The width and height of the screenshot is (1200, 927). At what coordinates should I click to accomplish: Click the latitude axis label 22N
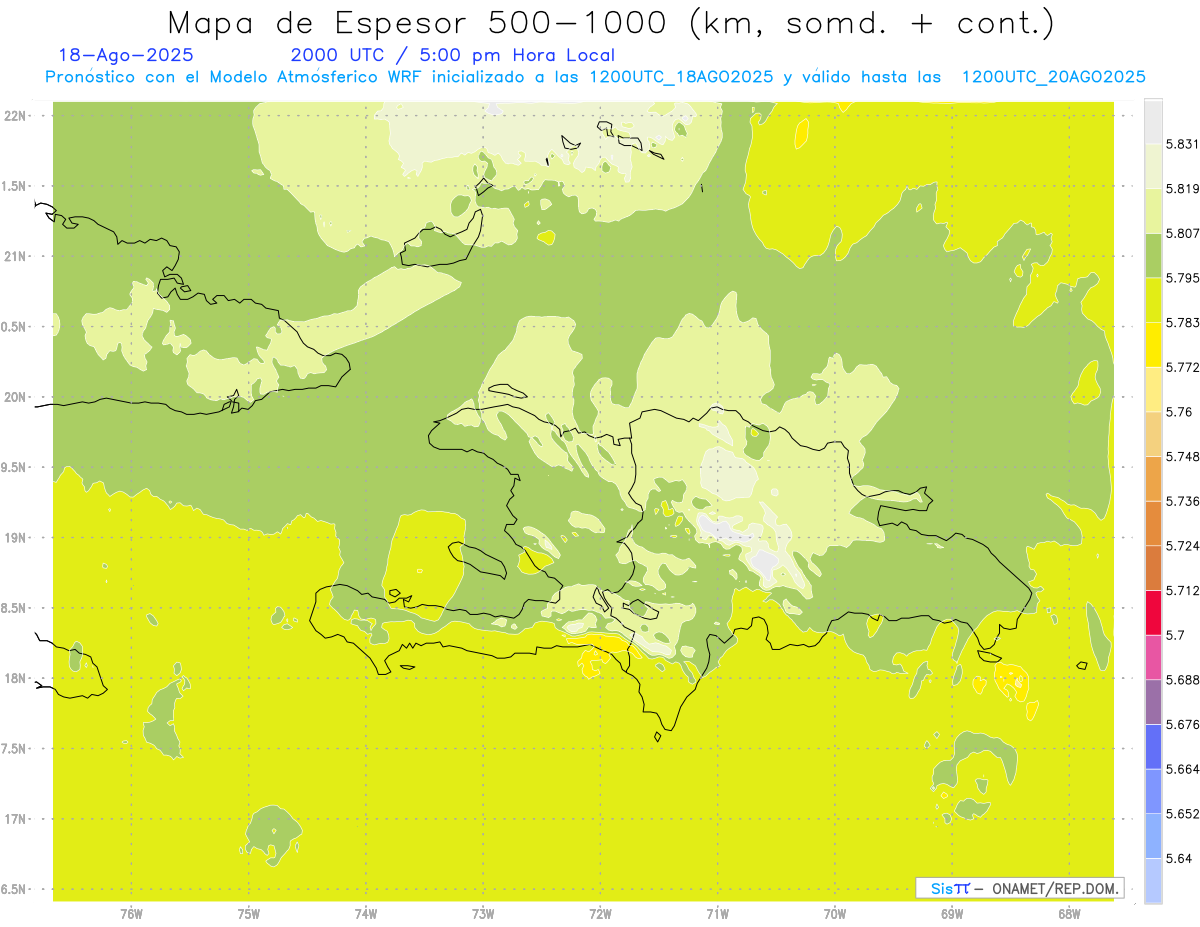tap(17, 116)
